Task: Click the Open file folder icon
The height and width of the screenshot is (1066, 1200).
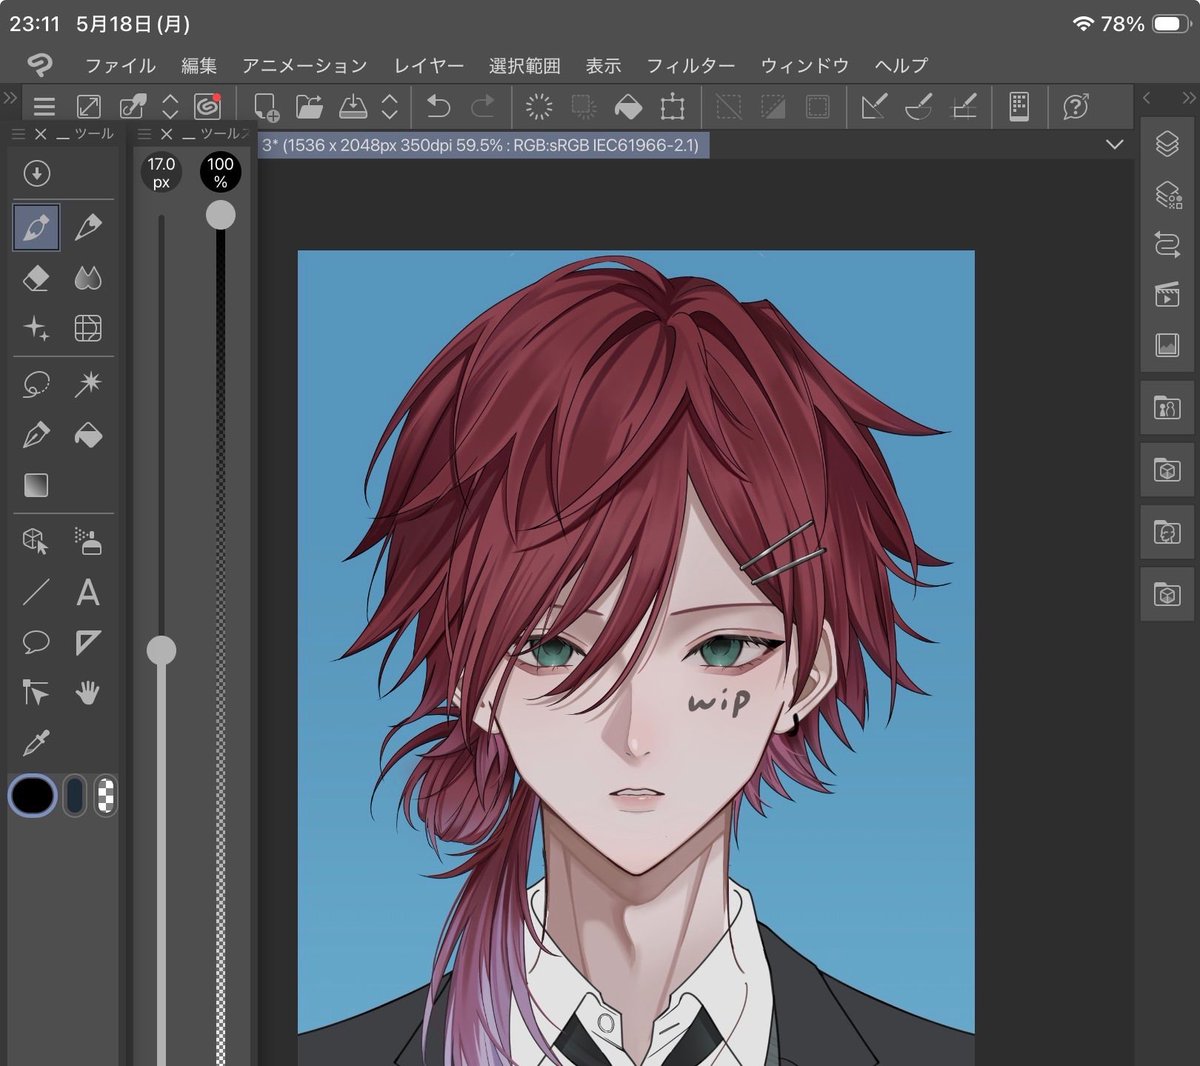Action: [x=310, y=106]
